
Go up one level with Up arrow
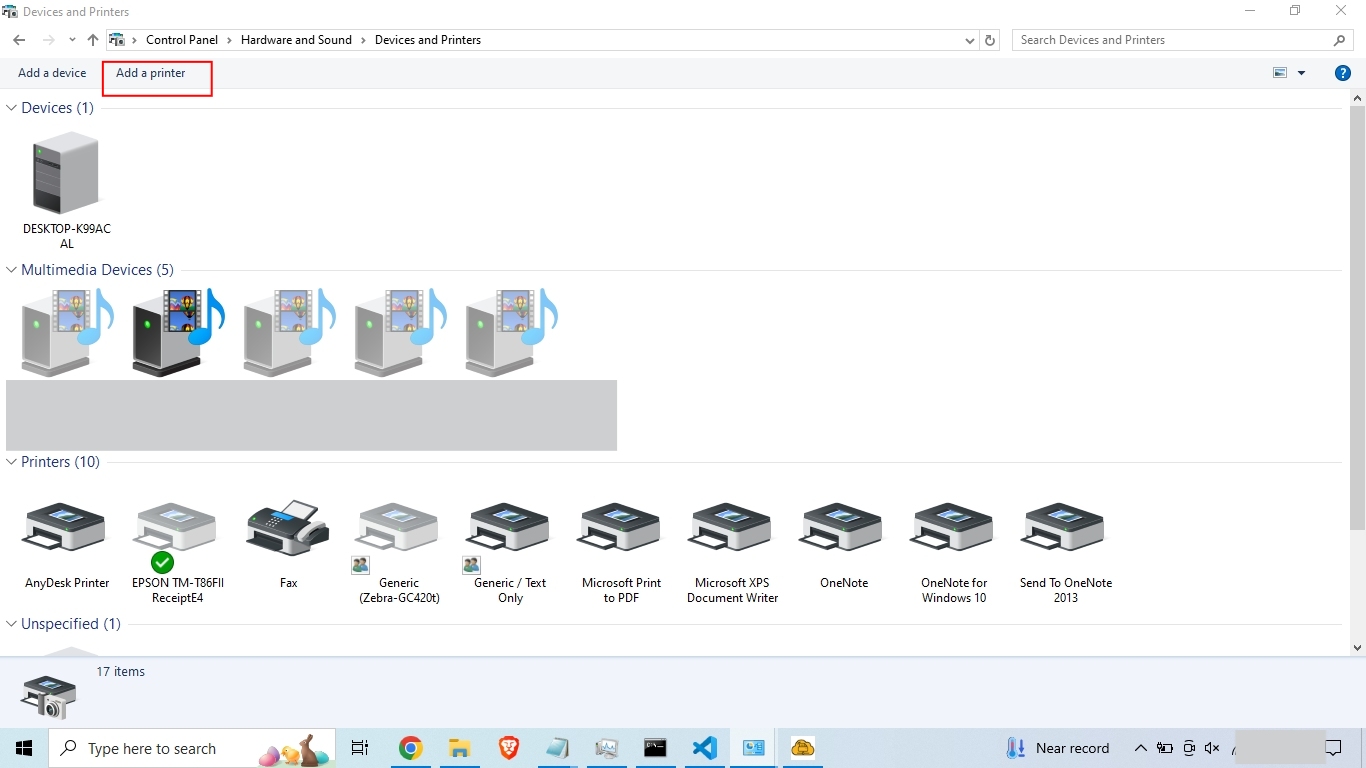[x=93, y=40]
